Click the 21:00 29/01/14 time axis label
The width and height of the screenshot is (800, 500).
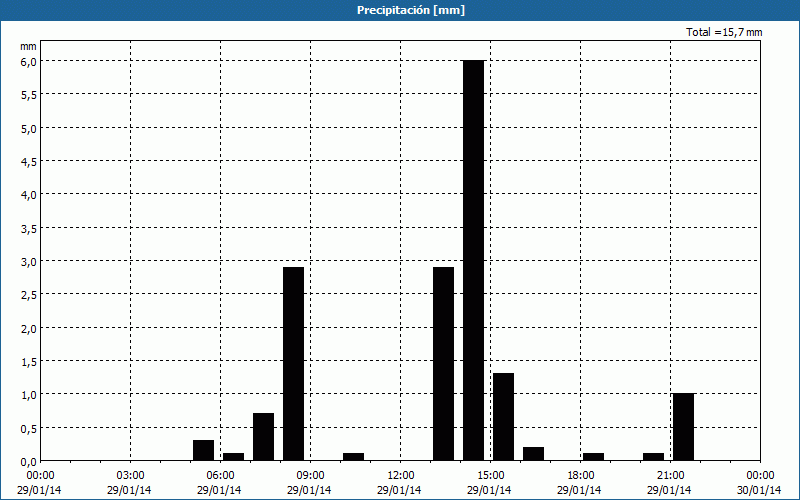point(669,483)
